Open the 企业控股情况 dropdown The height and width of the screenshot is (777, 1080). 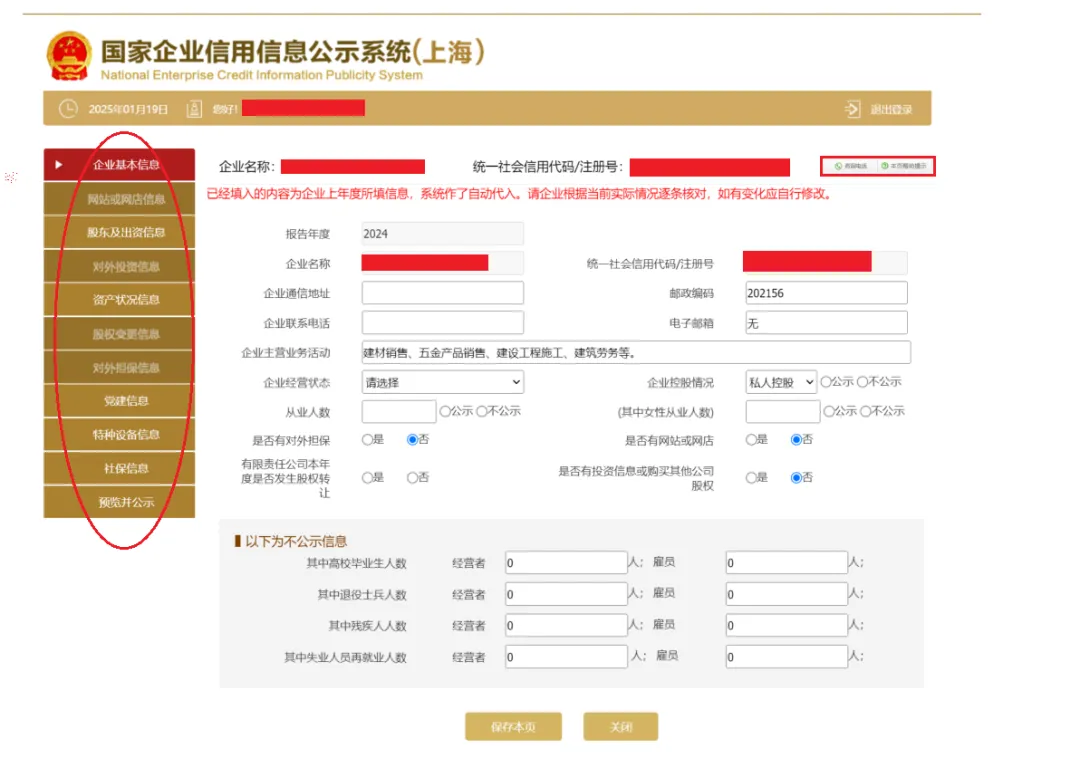781,382
